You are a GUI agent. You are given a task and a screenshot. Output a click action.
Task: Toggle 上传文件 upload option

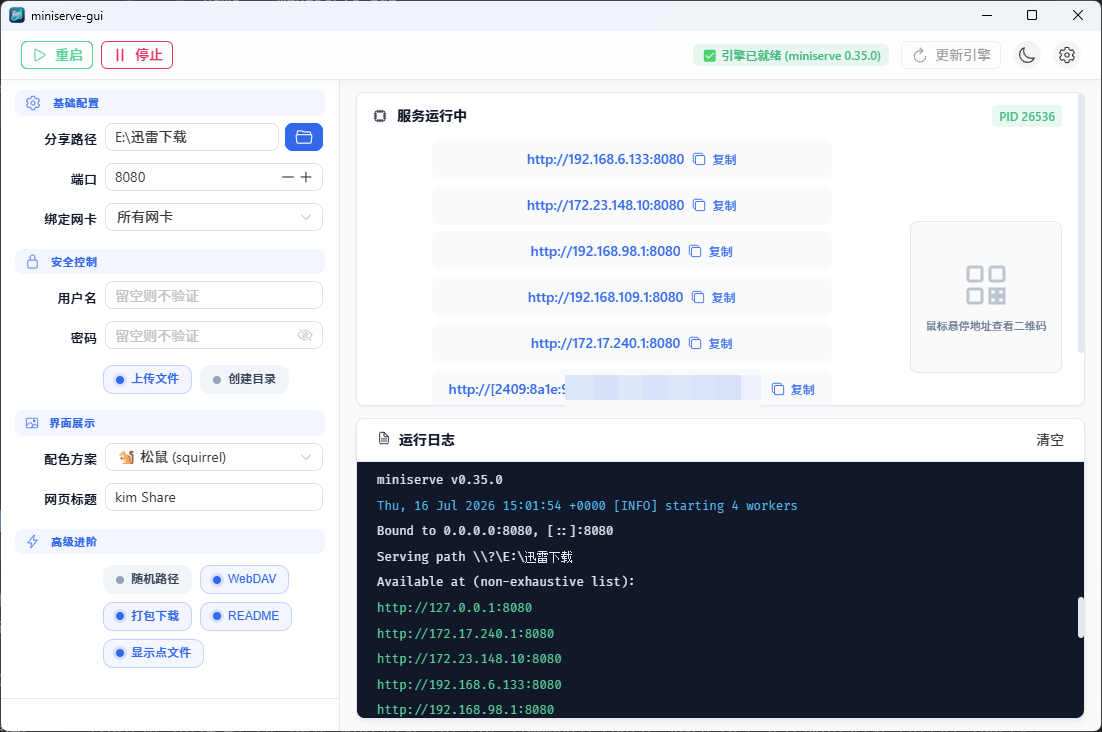[x=148, y=379]
